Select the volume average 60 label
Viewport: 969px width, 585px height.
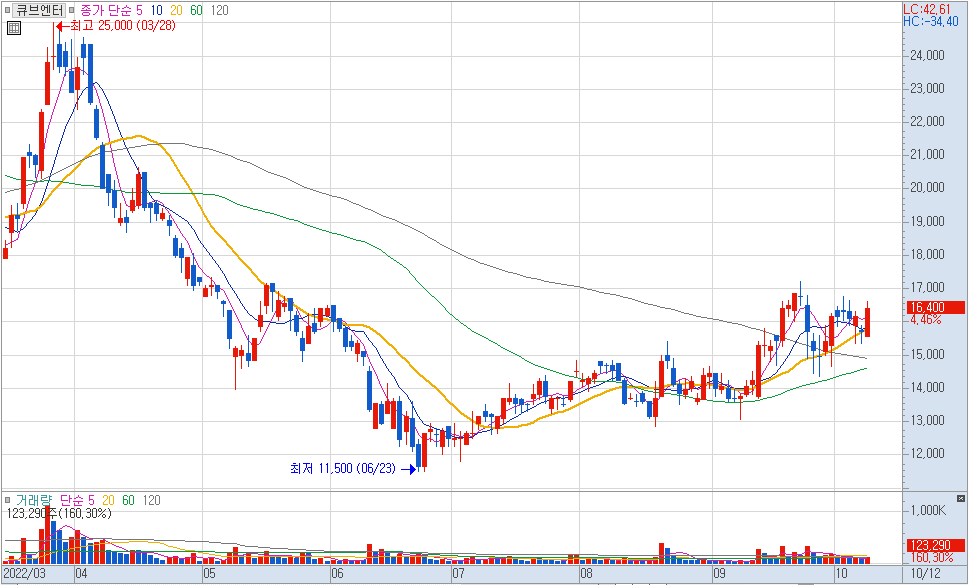(128, 500)
